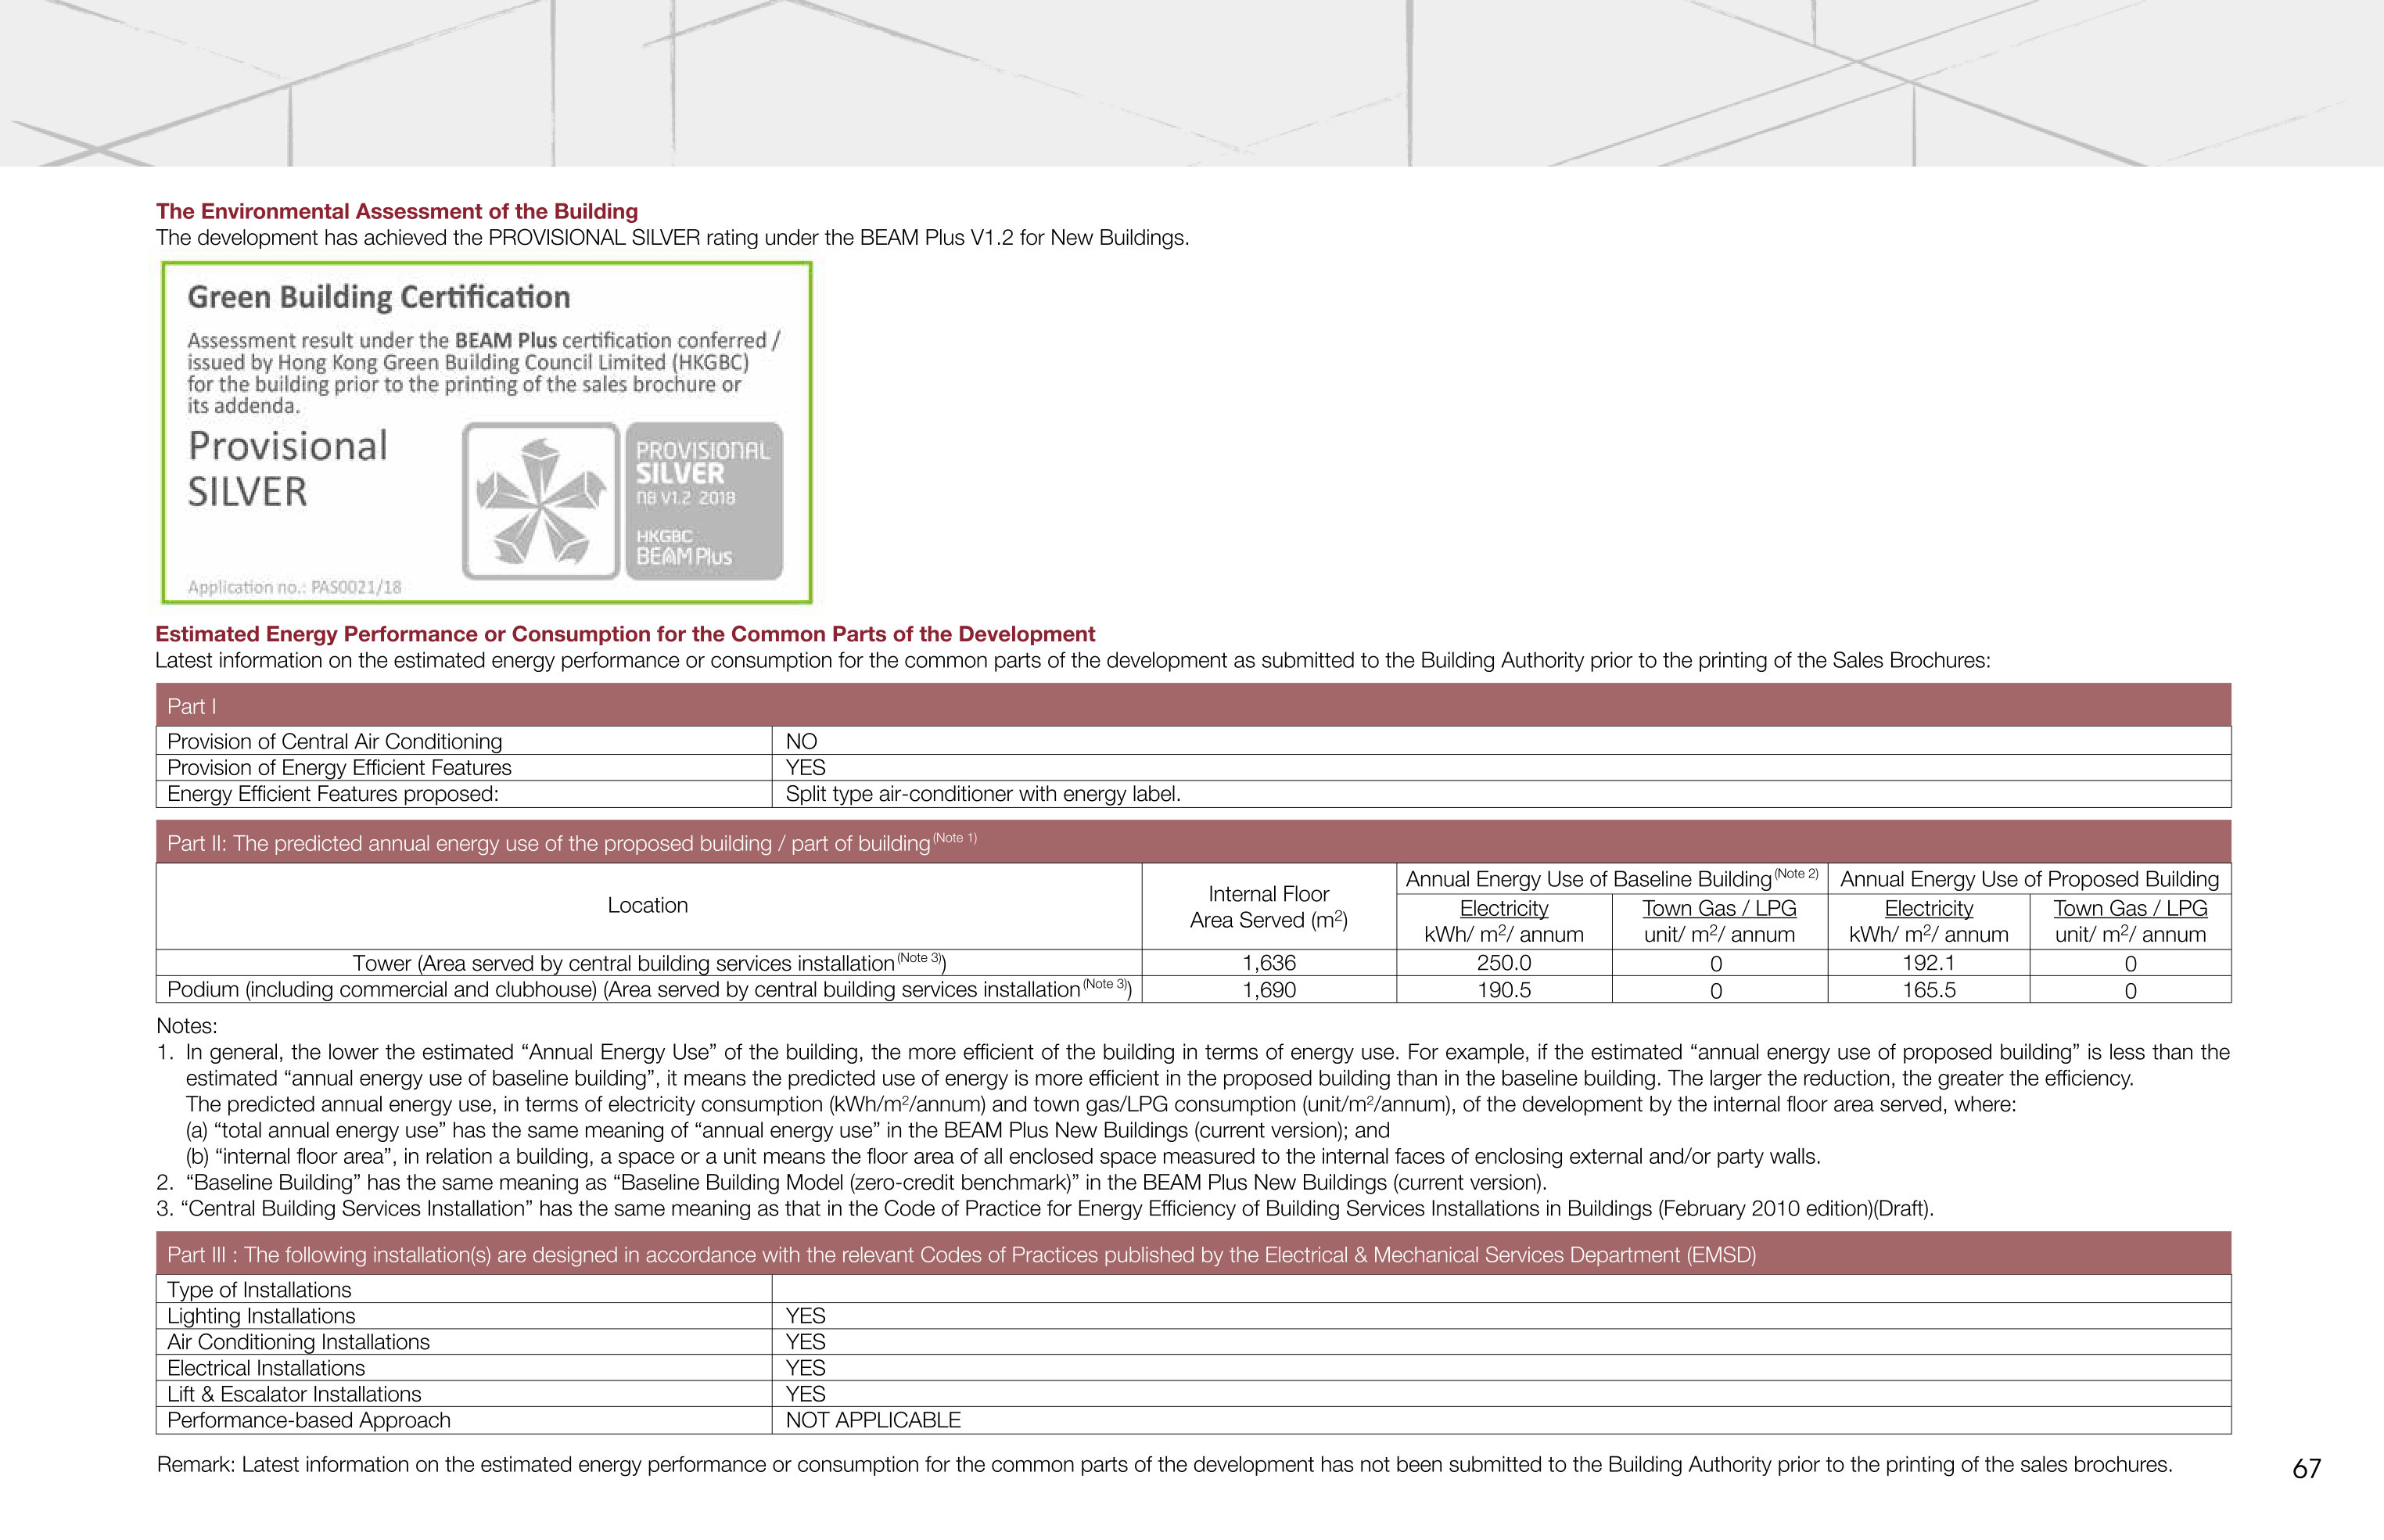The height and width of the screenshot is (1540, 2384).
Task: Click the Provision of Central Air Conditioning NO cell
Action: (1501, 741)
